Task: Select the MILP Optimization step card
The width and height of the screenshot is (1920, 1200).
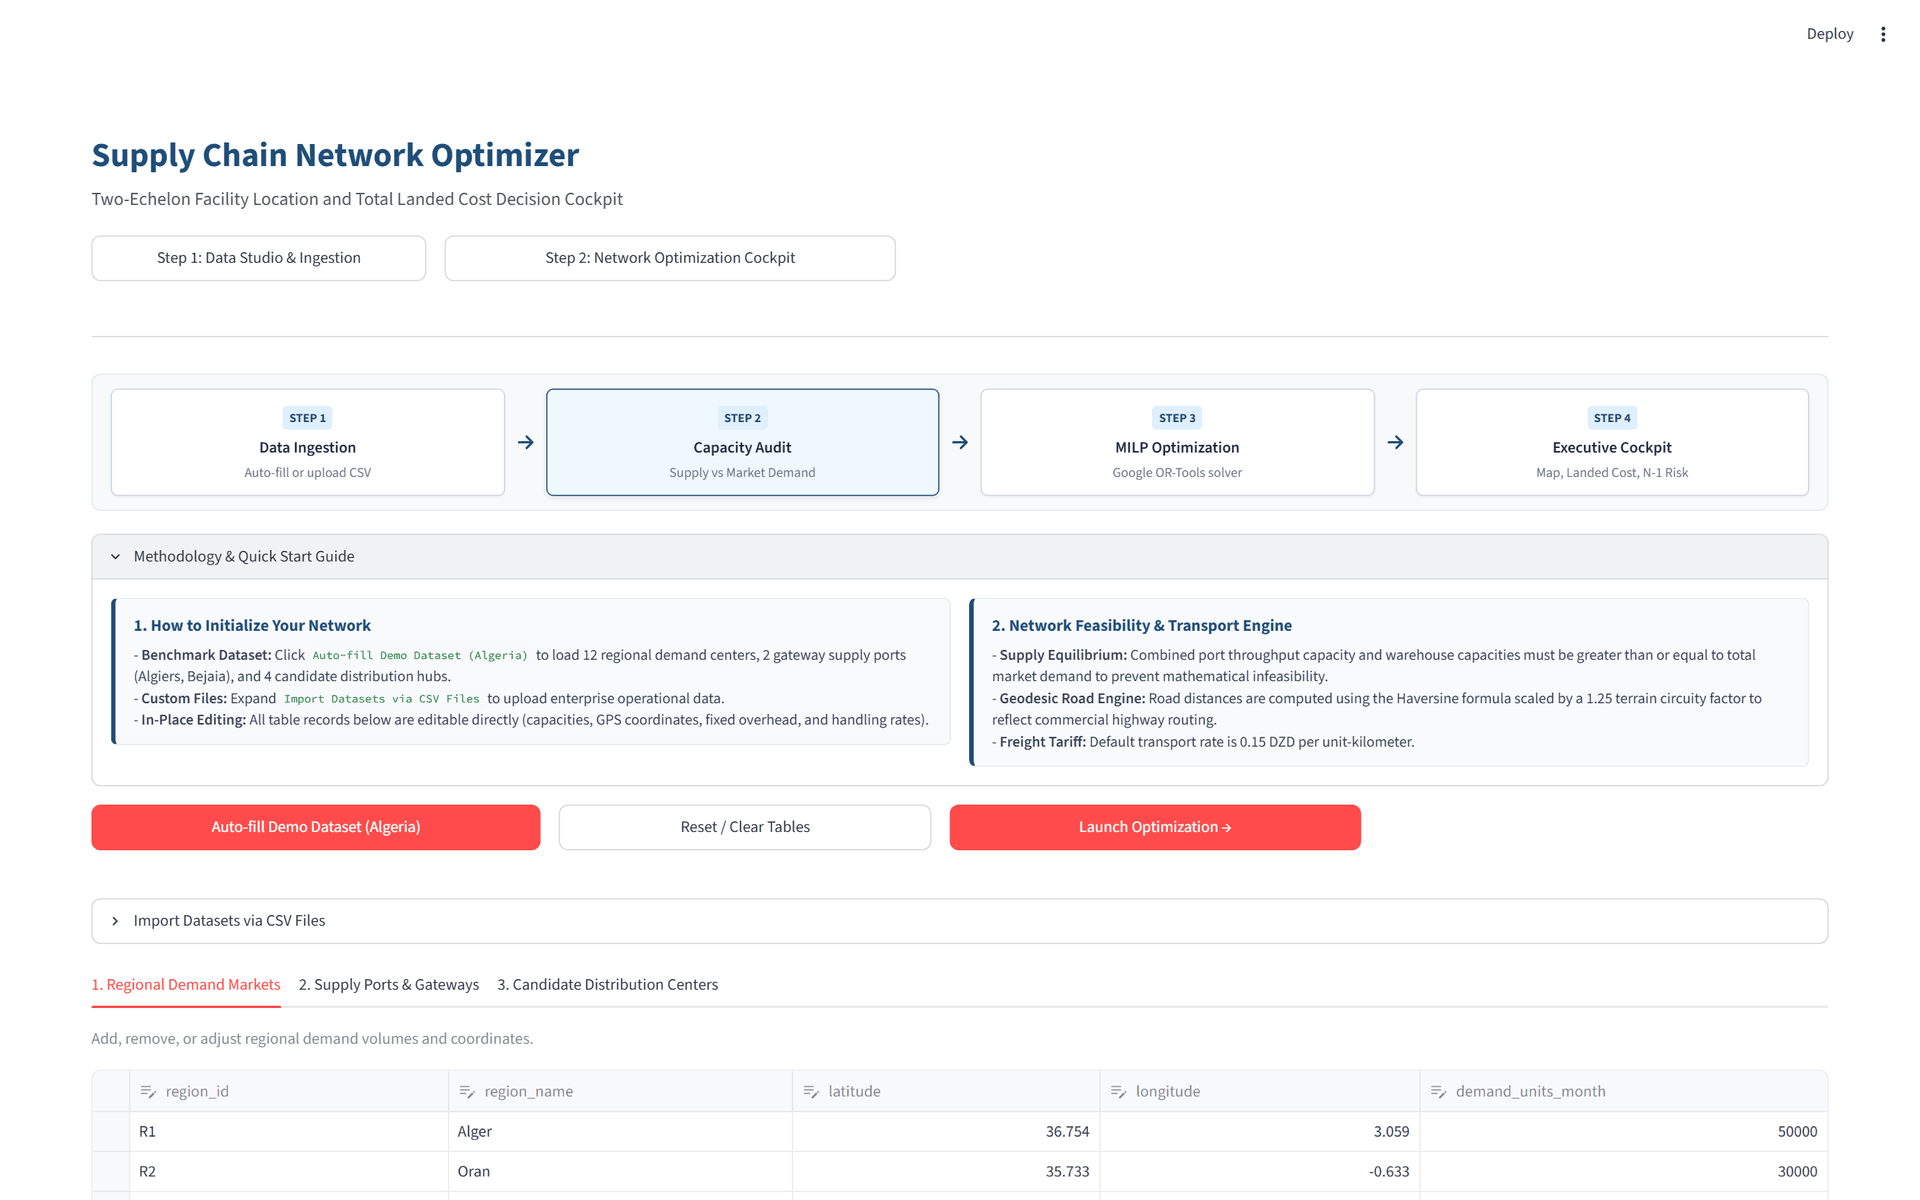Action: (1177, 442)
